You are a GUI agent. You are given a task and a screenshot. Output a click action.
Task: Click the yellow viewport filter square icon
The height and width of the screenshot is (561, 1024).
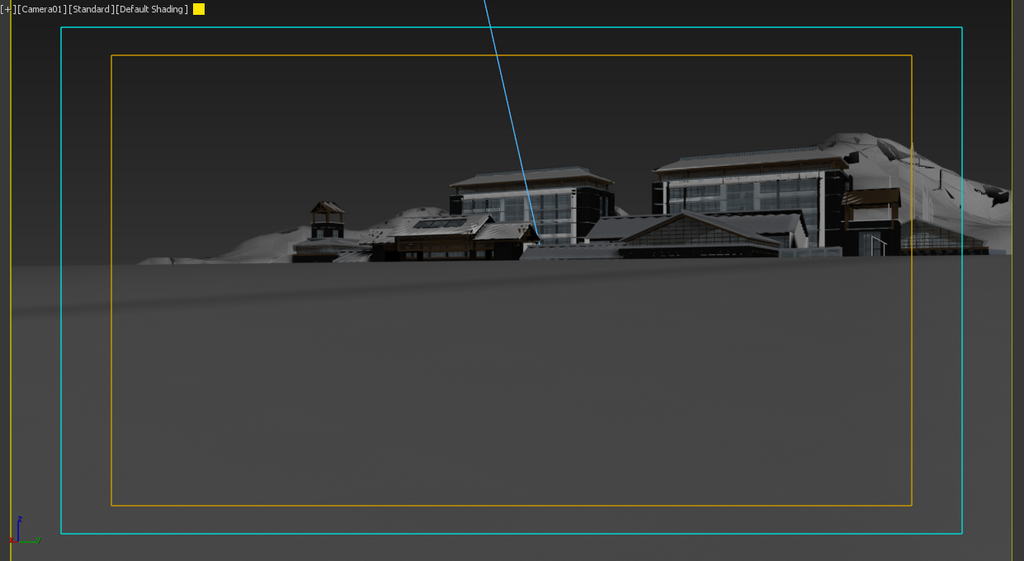tap(199, 9)
